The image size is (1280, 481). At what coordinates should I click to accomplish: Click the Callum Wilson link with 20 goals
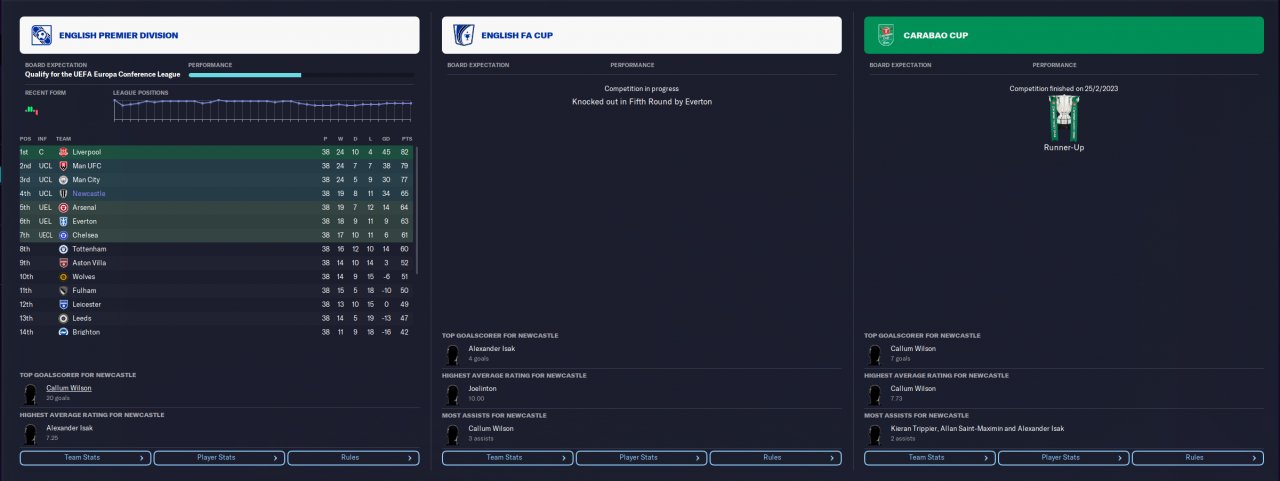69,388
